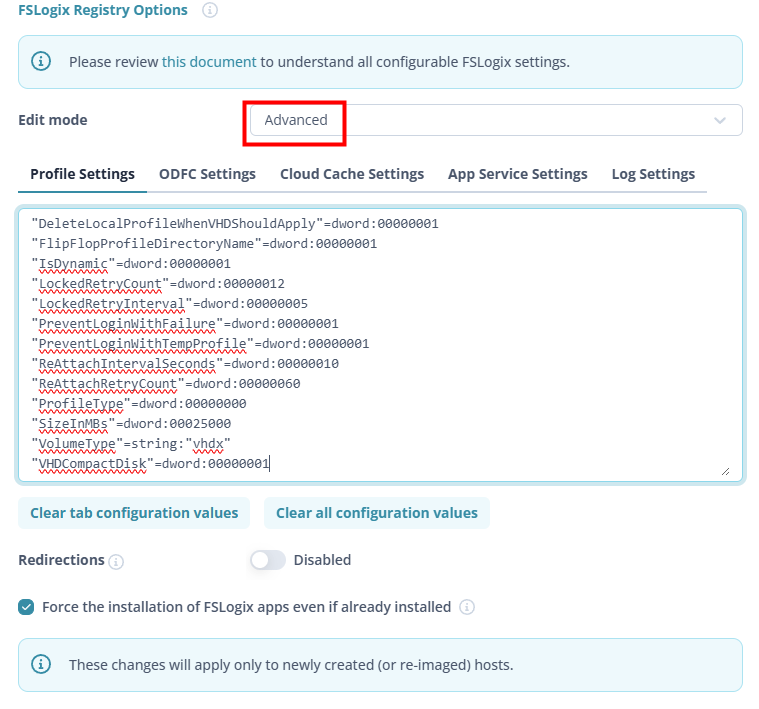Click the LockedRetryCount line

click(x=158, y=284)
